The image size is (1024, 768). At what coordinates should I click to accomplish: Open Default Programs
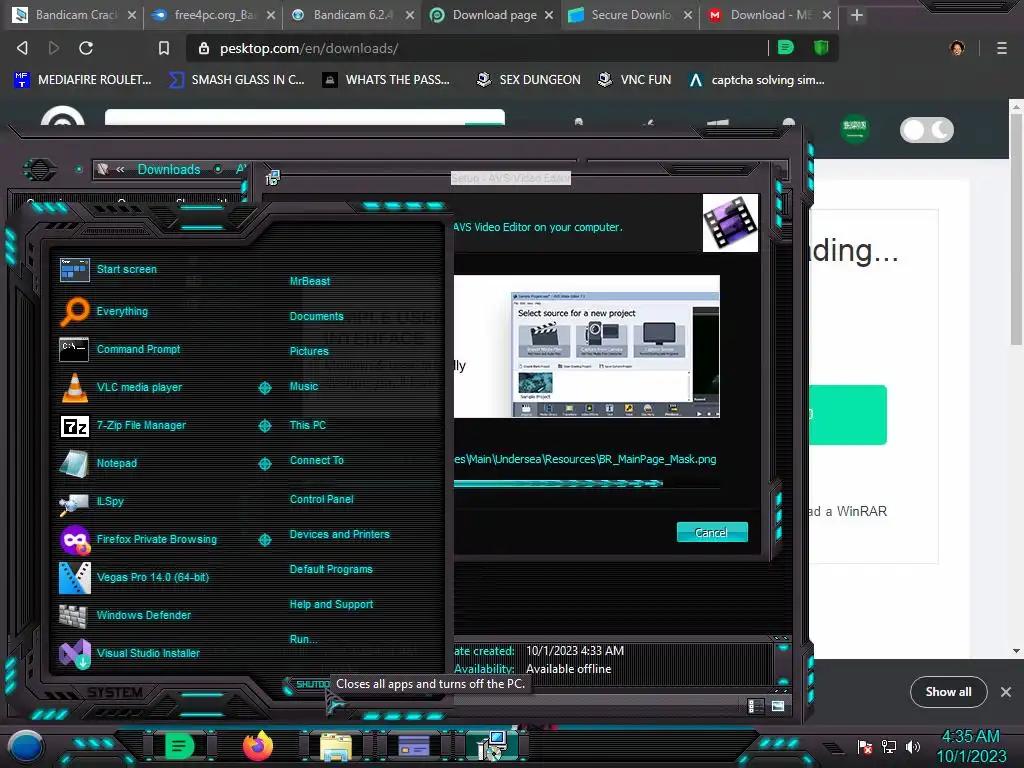coord(330,569)
